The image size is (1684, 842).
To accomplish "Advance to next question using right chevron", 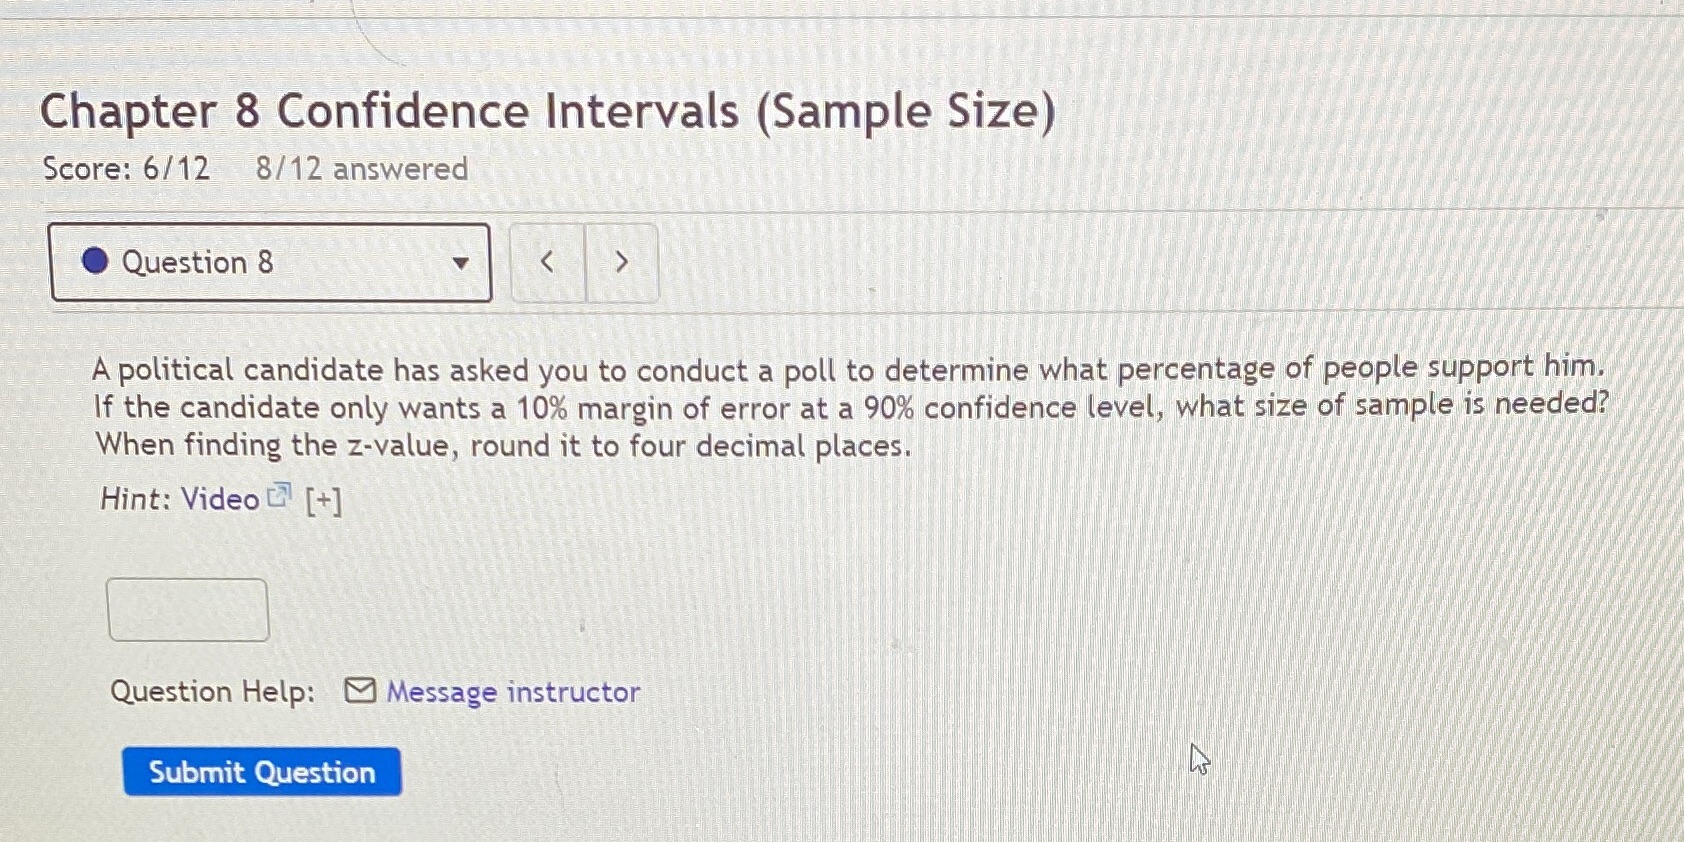I will tap(621, 262).
